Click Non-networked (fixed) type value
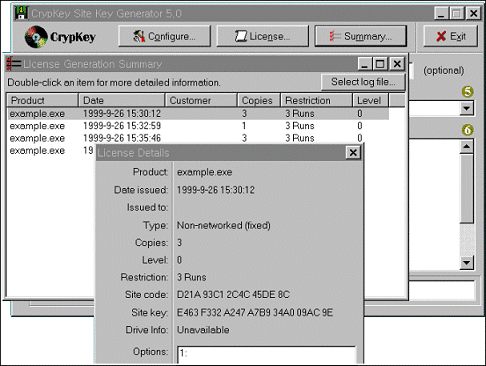 pos(224,226)
